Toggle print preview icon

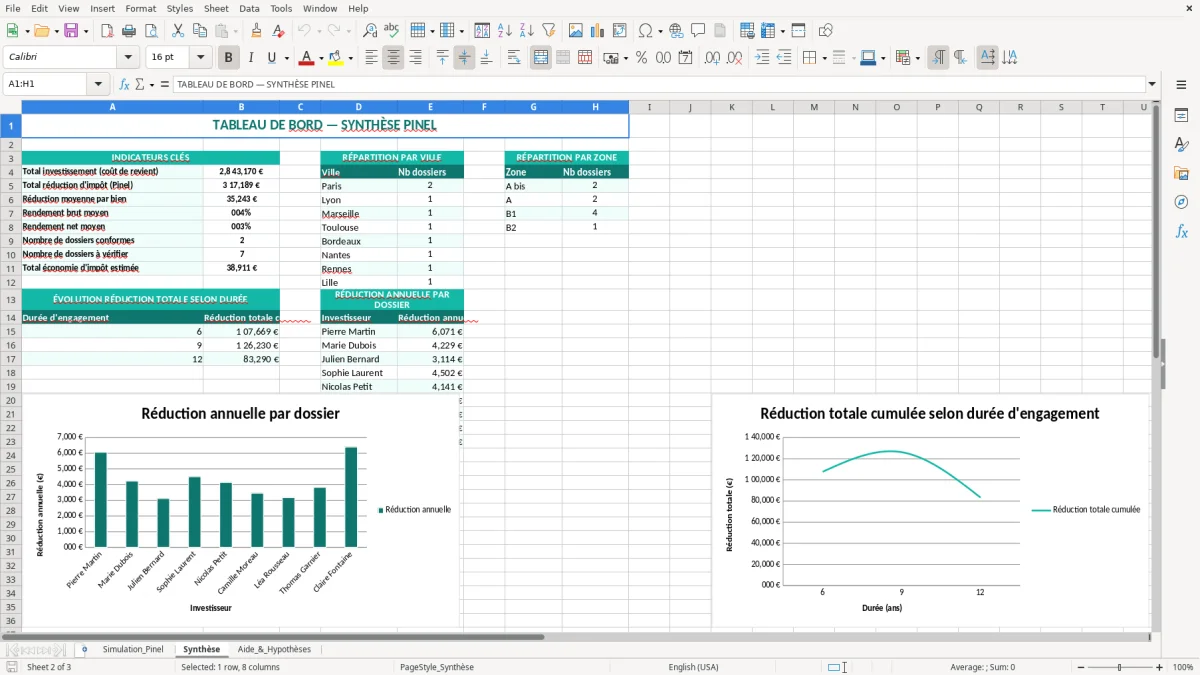[x=151, y=31]
